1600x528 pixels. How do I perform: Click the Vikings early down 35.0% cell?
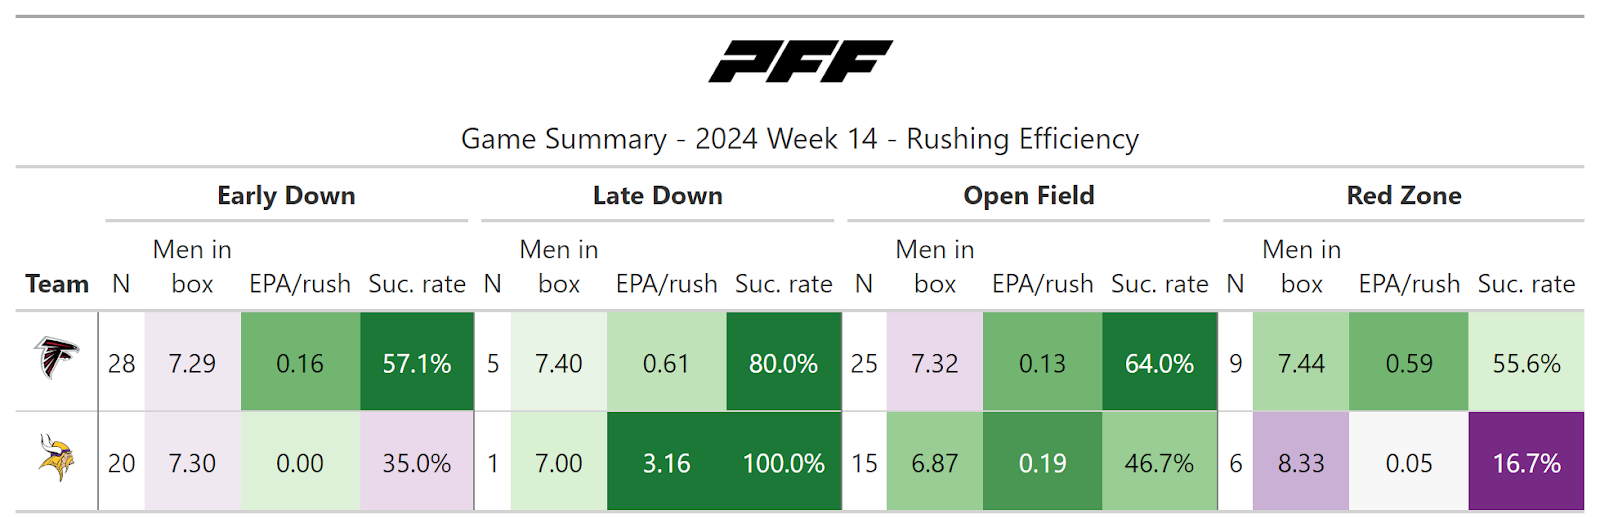[x=416, y=463]
